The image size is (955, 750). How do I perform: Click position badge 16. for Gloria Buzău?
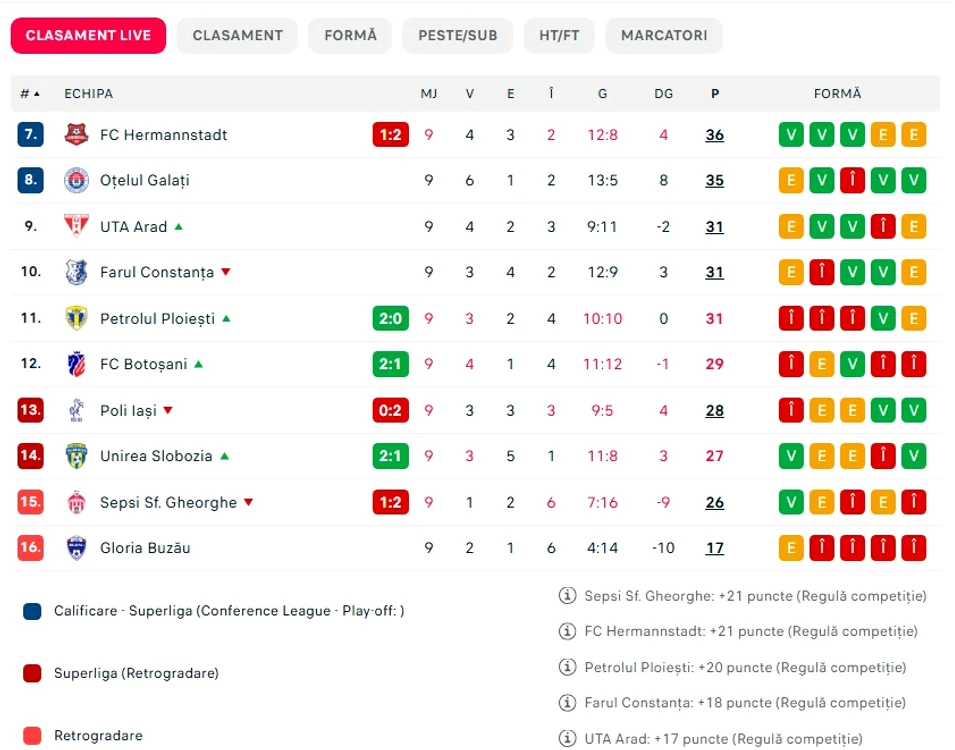tap(30, 547)
